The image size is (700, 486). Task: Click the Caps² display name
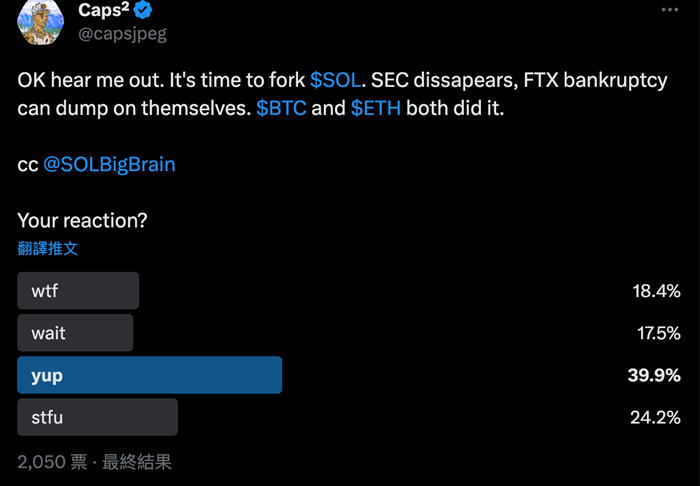pyautogui.click(x=103, y=11)
